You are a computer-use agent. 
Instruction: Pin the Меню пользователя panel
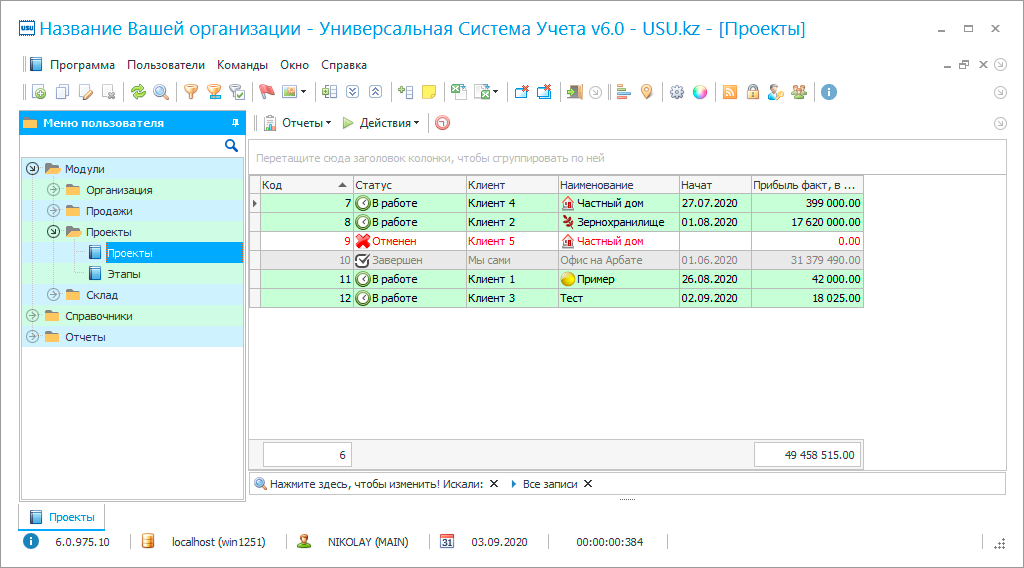[x=235, y=123]
